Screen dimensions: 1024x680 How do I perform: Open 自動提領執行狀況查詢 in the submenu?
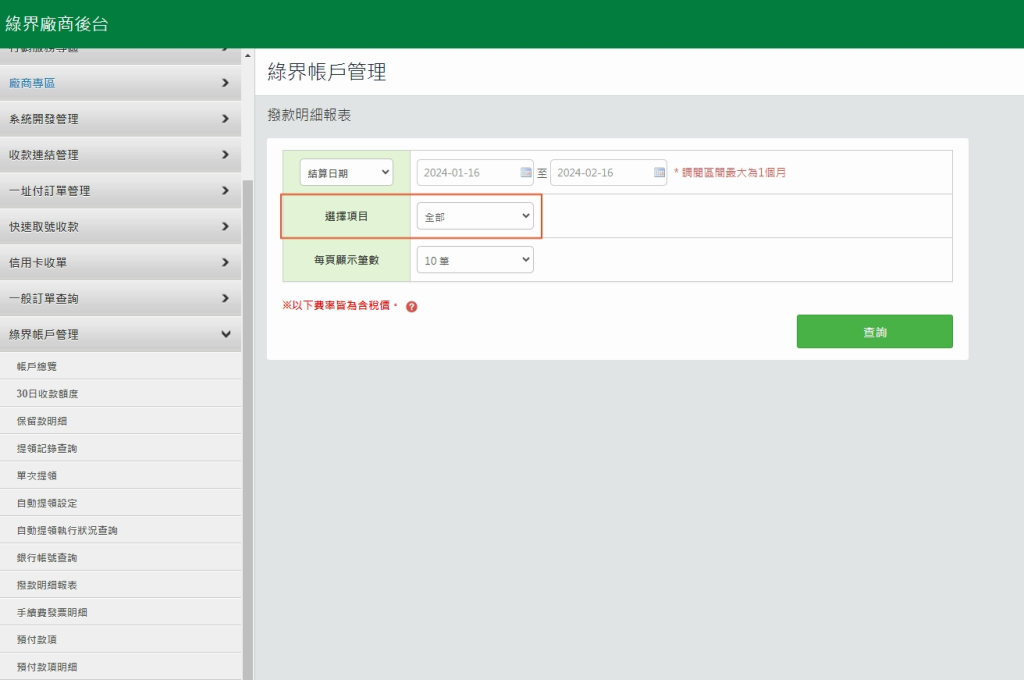click(x=120, y=530)
